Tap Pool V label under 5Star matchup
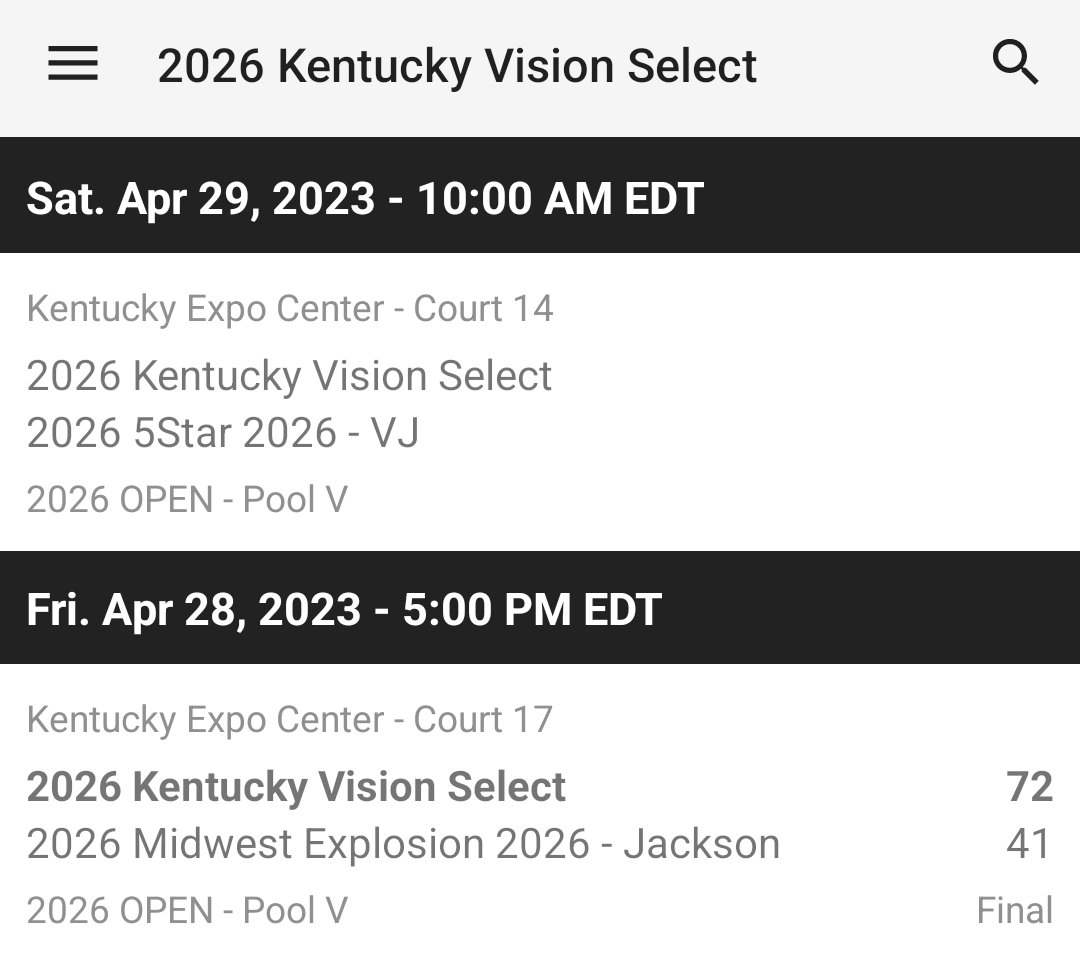1080x959 pixels. click(x=187, y=499)
